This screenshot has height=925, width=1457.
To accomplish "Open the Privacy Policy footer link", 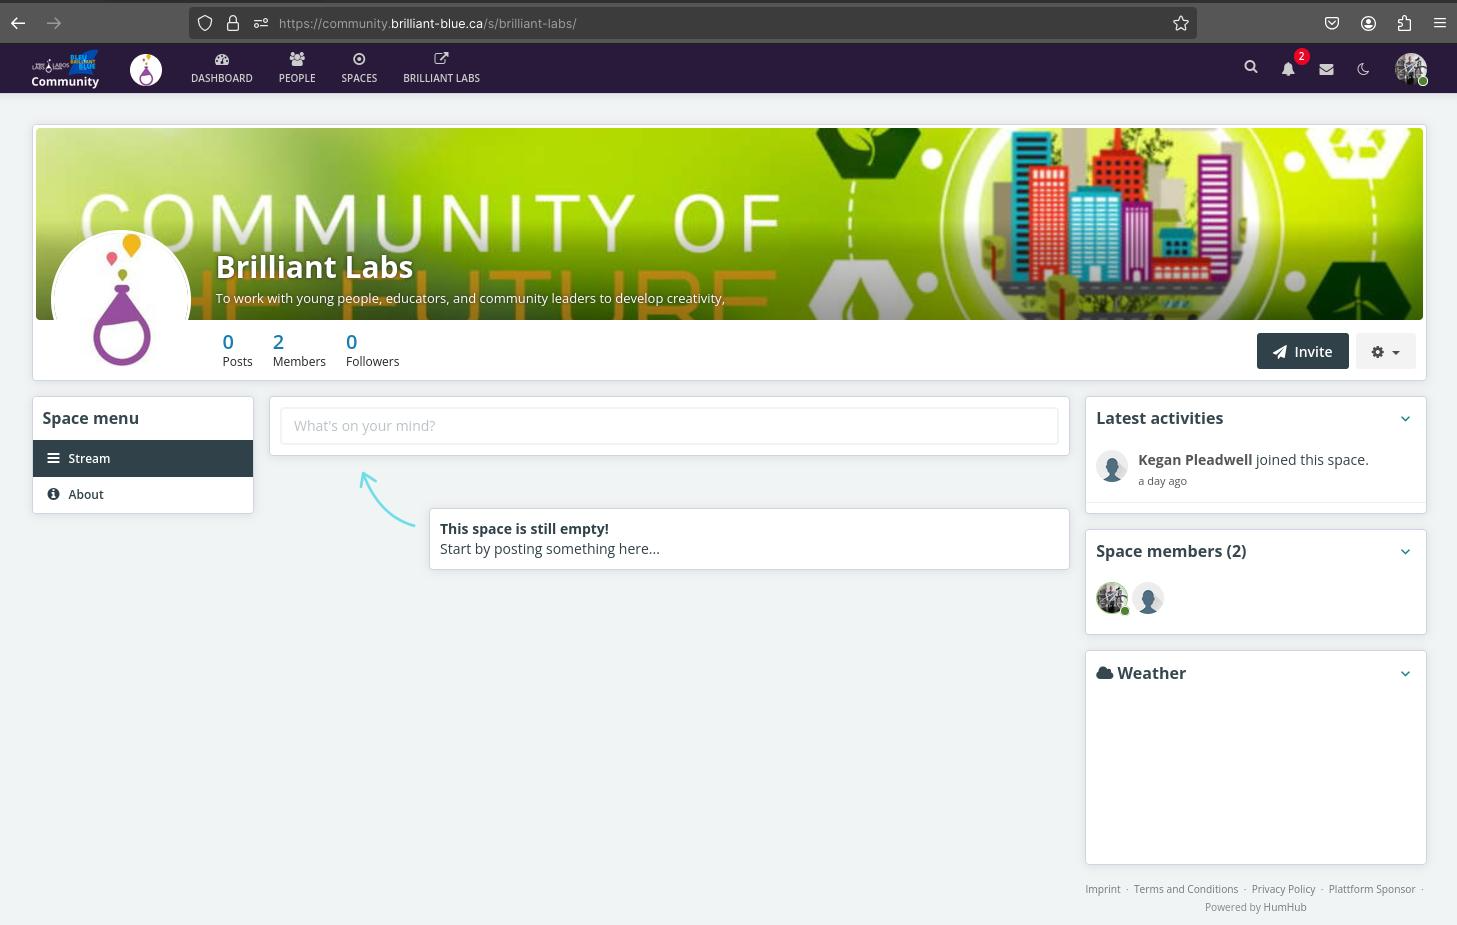I will 1283,889.
